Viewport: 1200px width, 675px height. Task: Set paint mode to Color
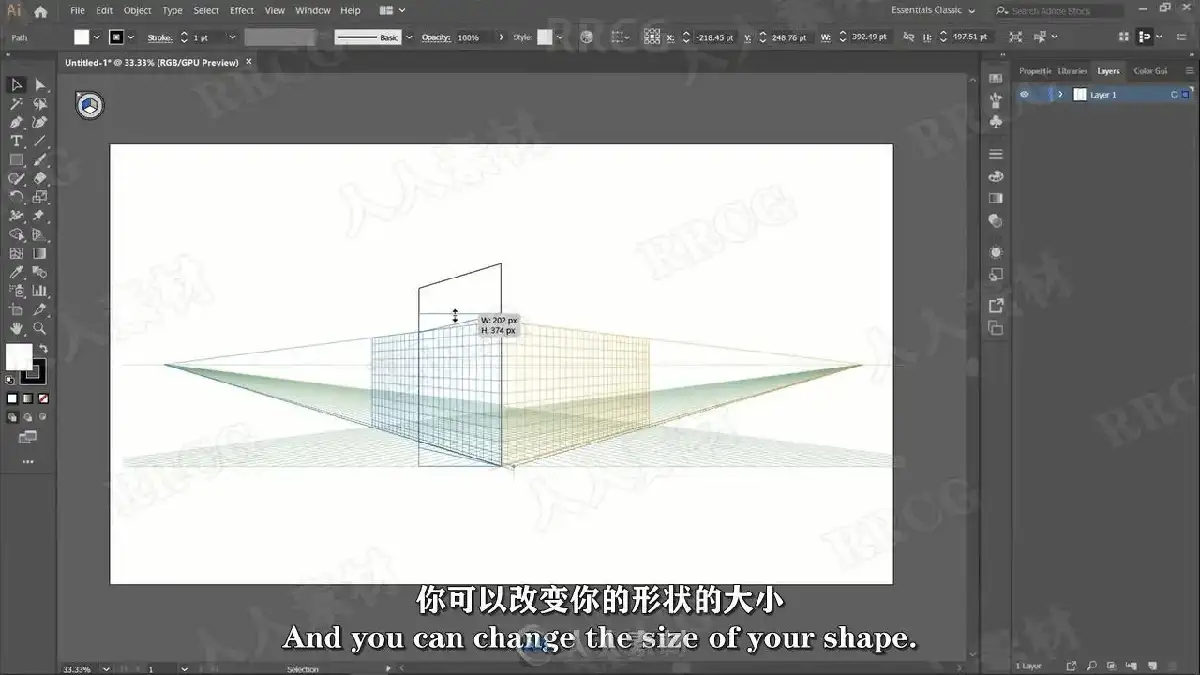point(12,399)
